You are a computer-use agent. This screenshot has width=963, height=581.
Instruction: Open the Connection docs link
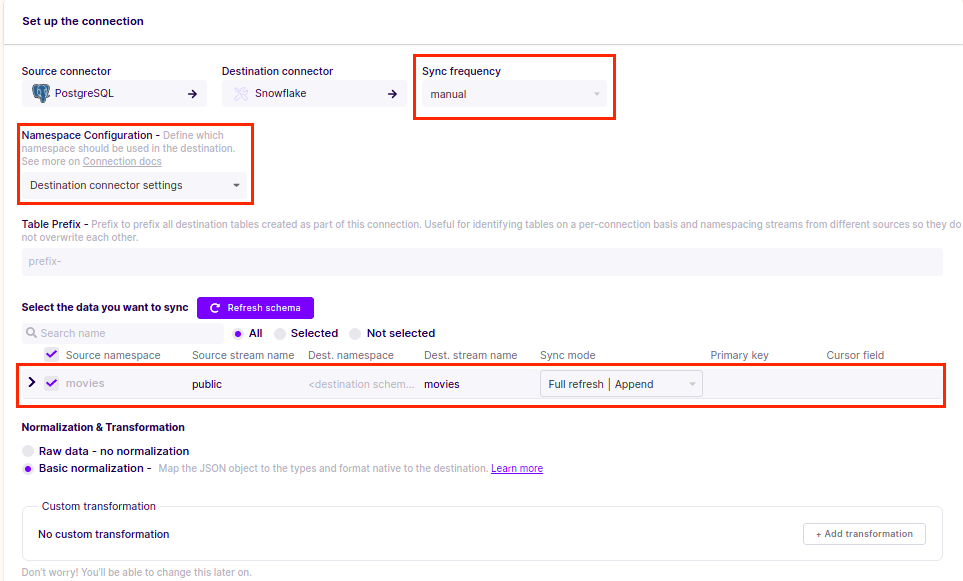(122, 161)
